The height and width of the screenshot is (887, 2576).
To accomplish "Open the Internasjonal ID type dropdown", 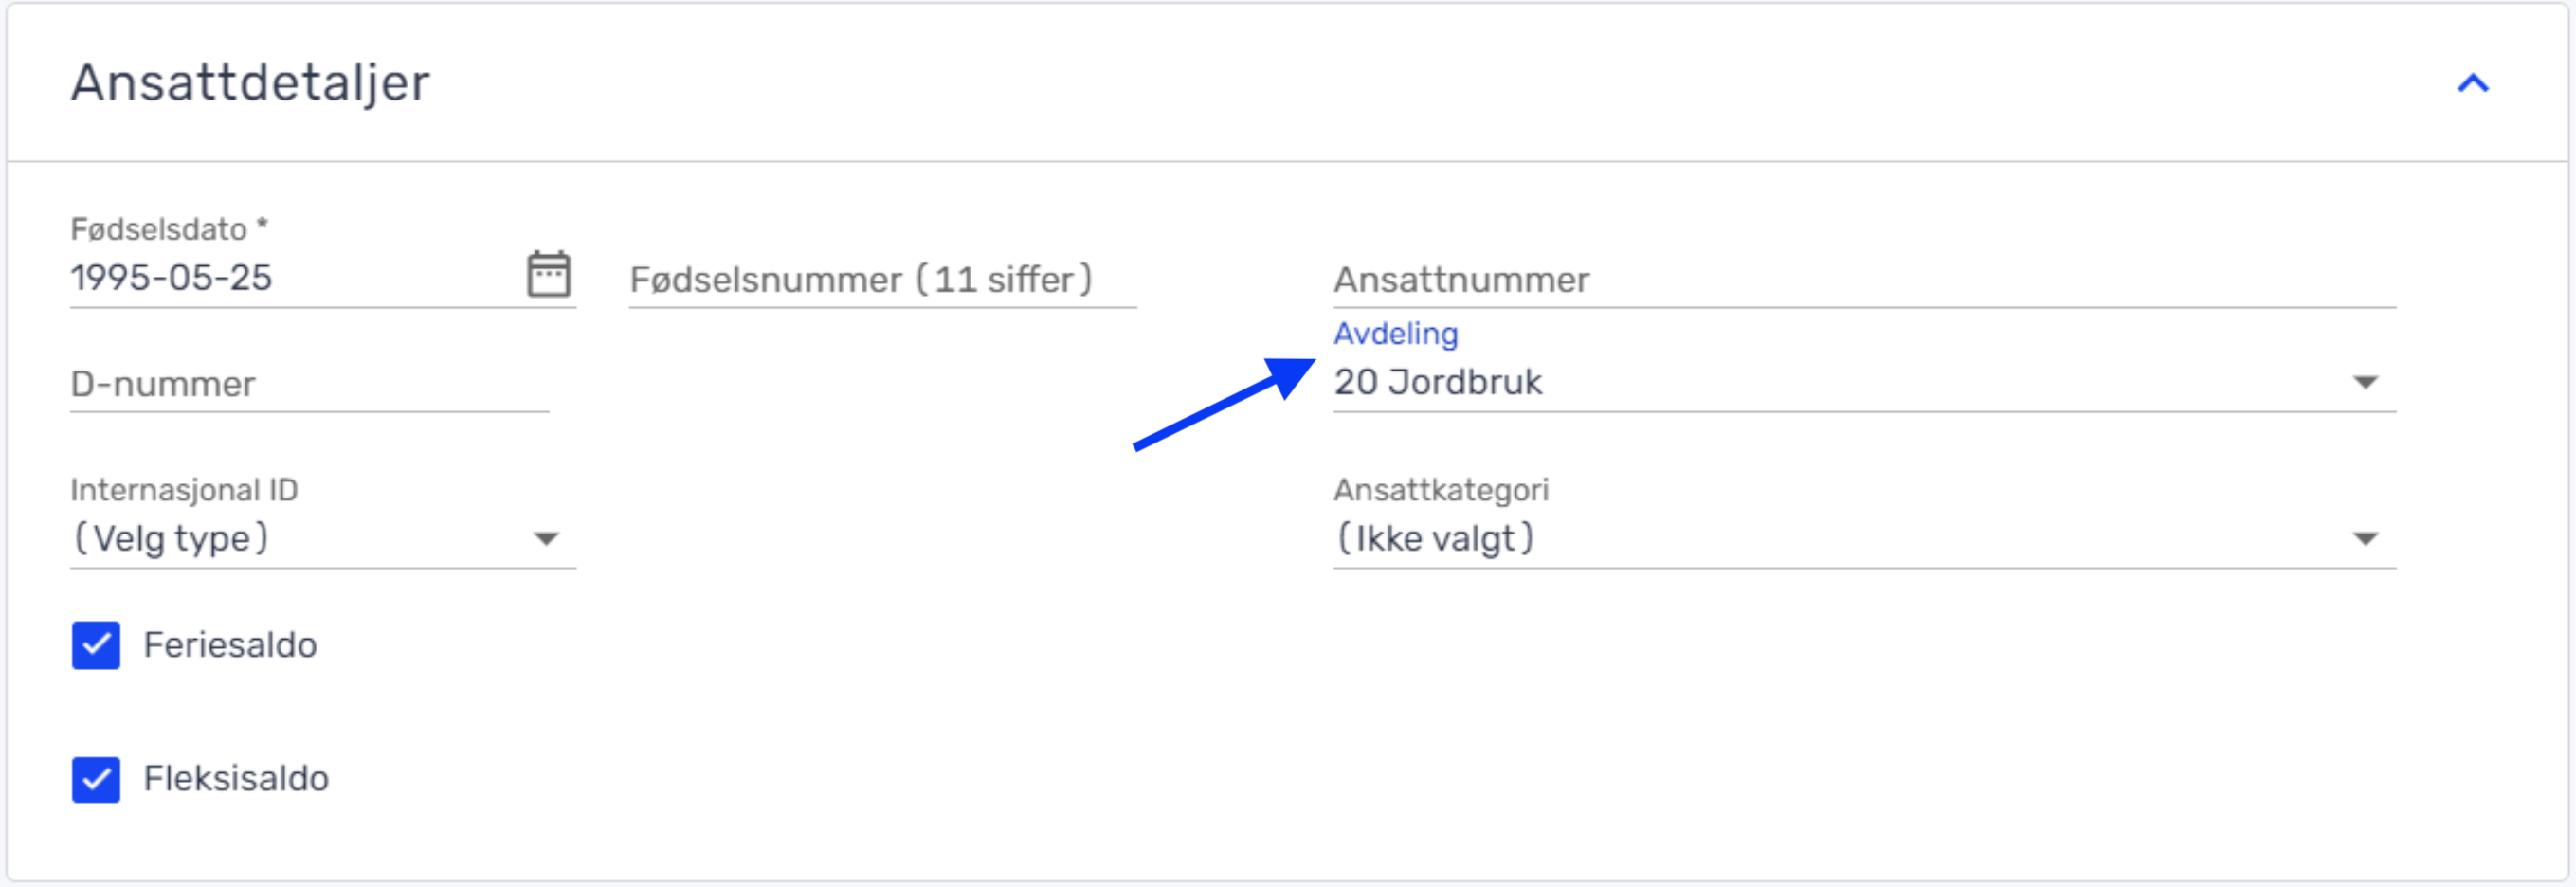I will pos(300,540).
